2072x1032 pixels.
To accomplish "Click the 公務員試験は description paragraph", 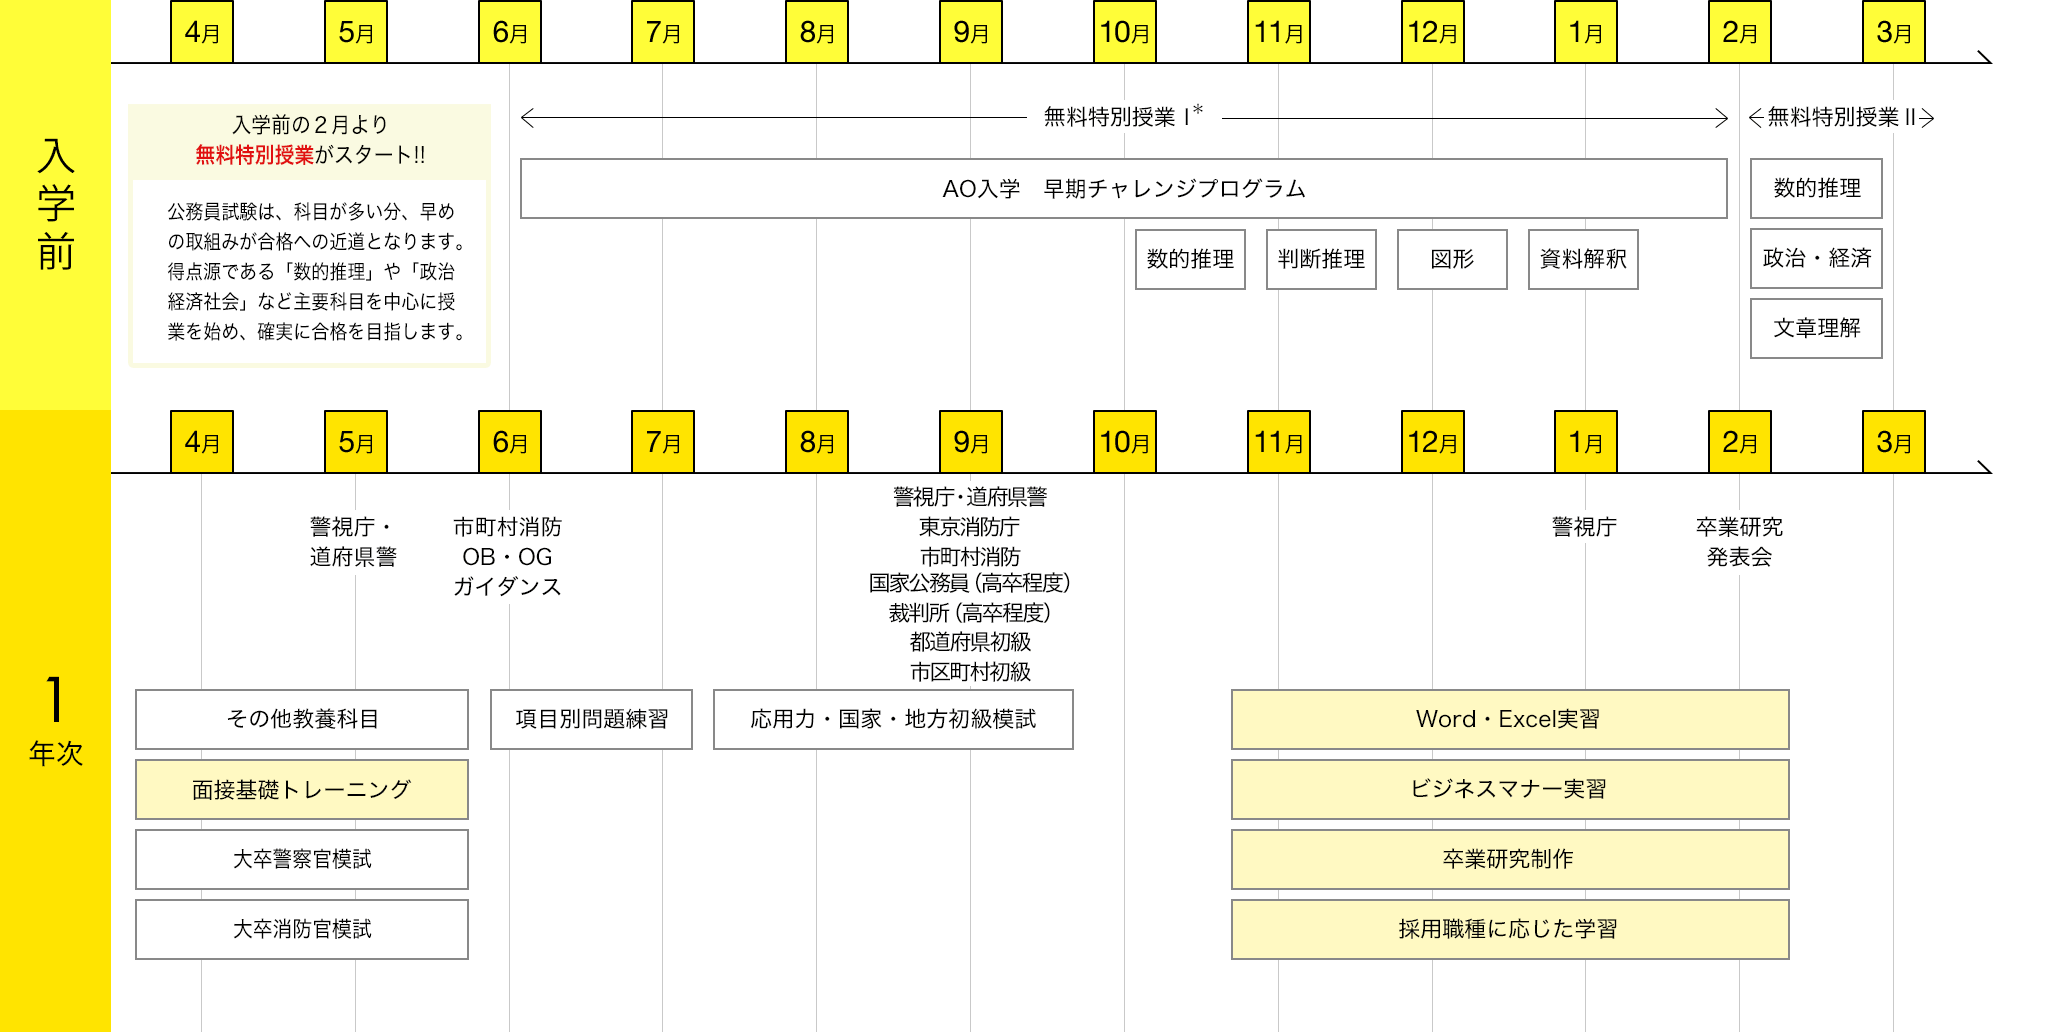I will (317, 271).
